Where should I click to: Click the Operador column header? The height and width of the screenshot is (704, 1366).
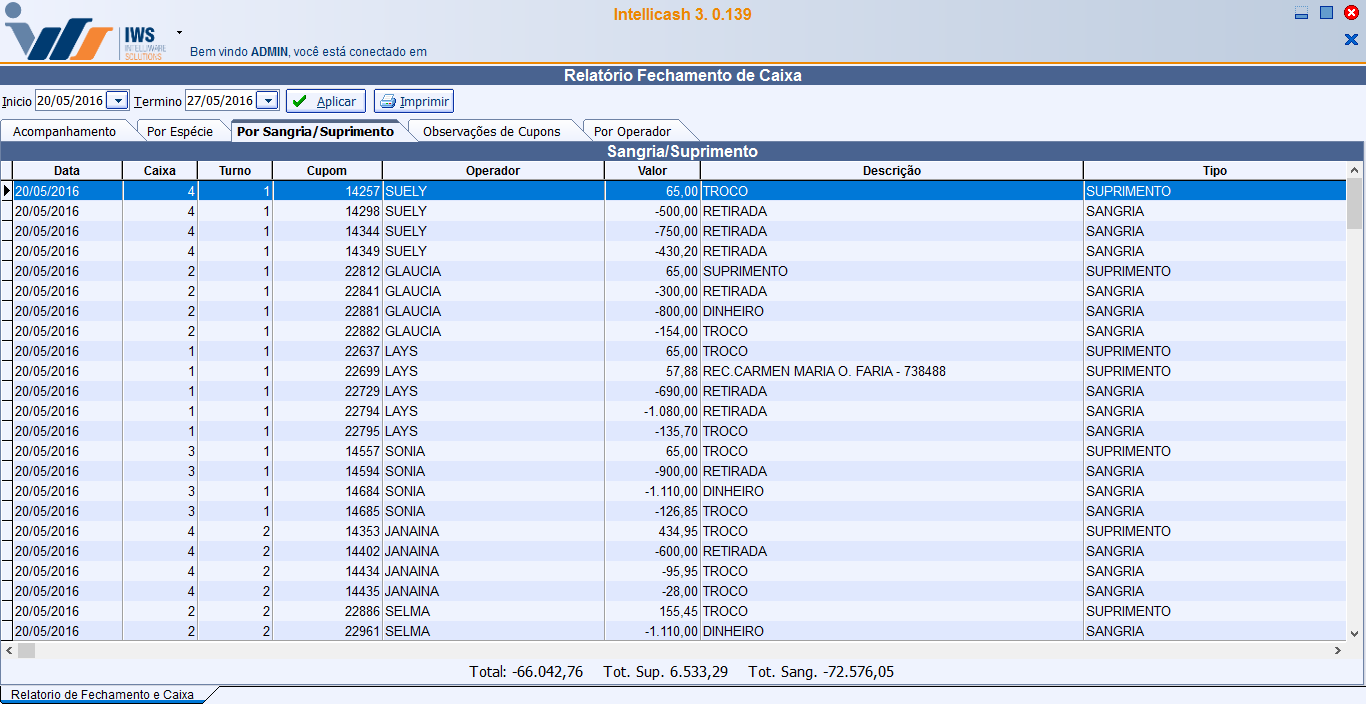click(493, 171)
